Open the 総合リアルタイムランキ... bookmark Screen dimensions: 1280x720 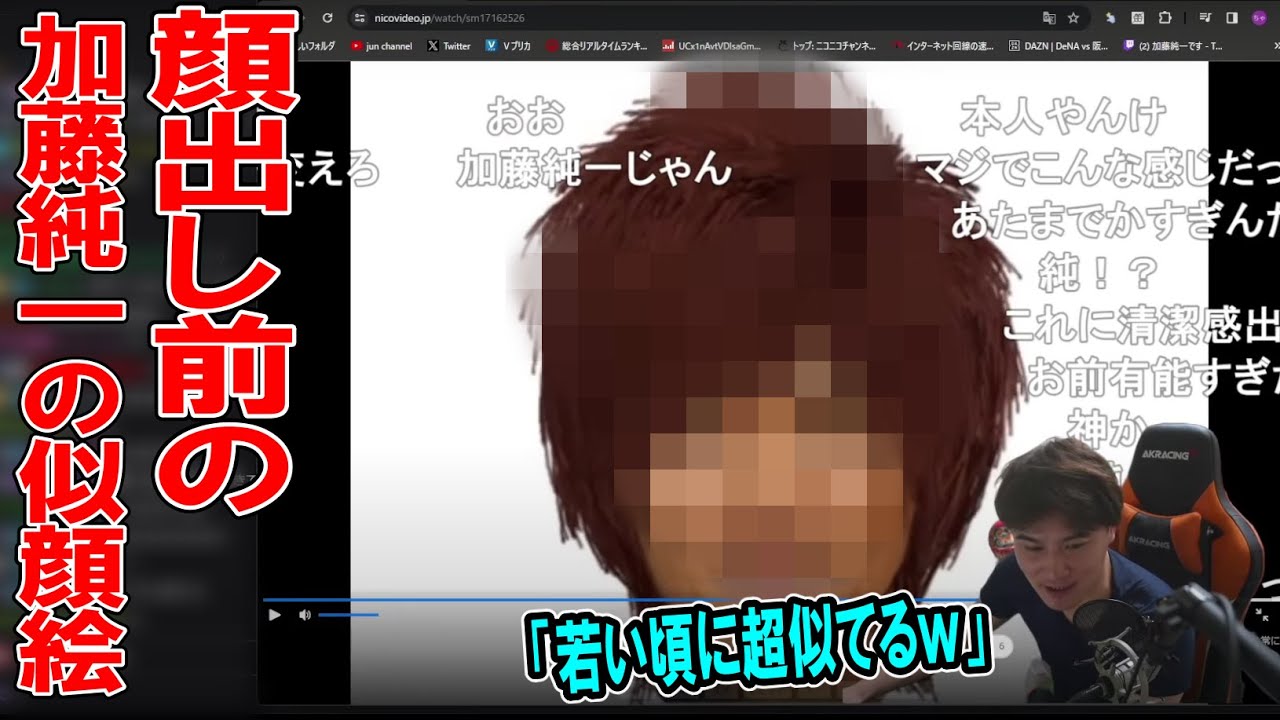(x=597, y=46)
